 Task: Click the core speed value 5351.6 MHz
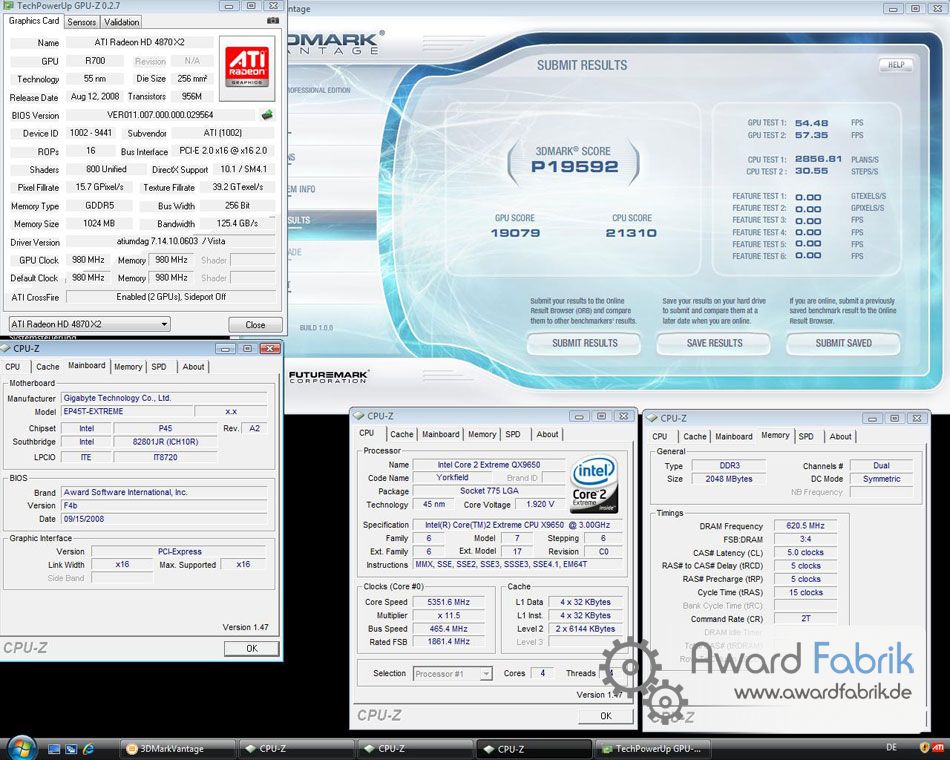pyautogui.click(x=448, y=602)
